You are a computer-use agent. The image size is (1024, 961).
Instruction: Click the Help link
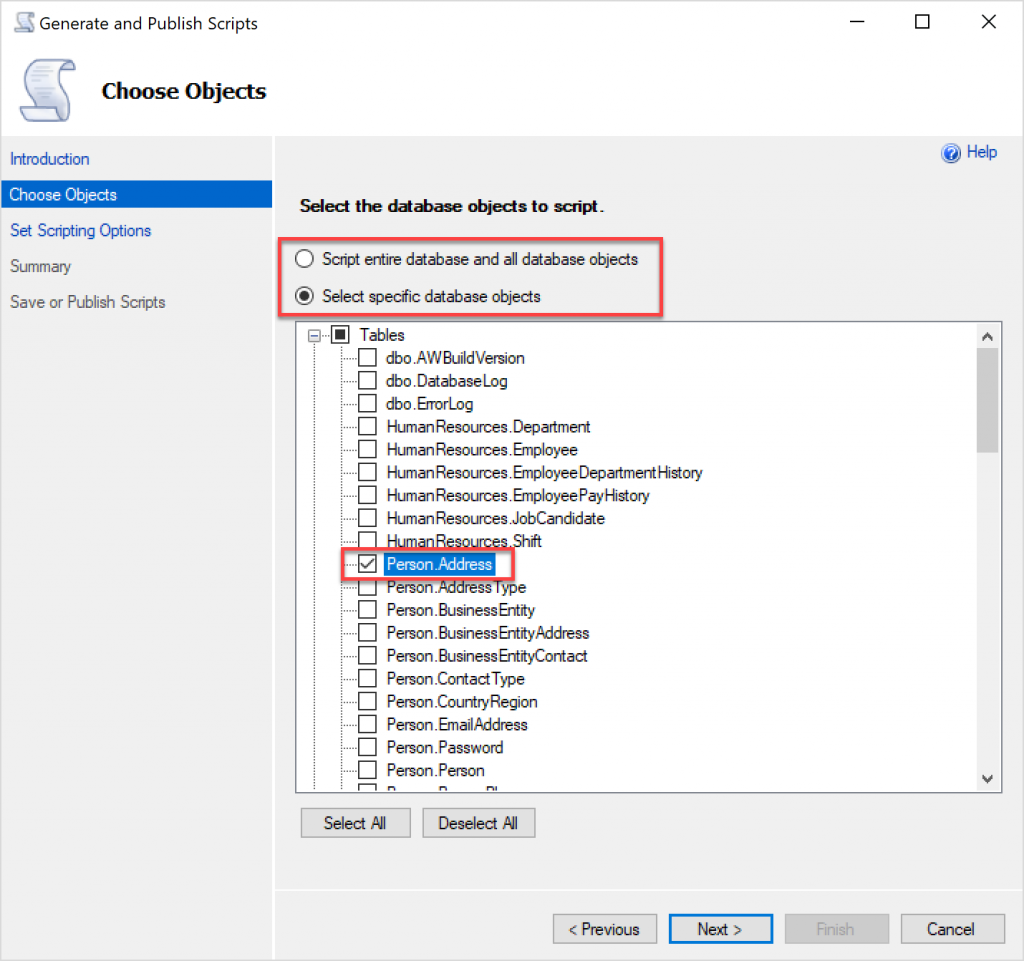(982, 152)
